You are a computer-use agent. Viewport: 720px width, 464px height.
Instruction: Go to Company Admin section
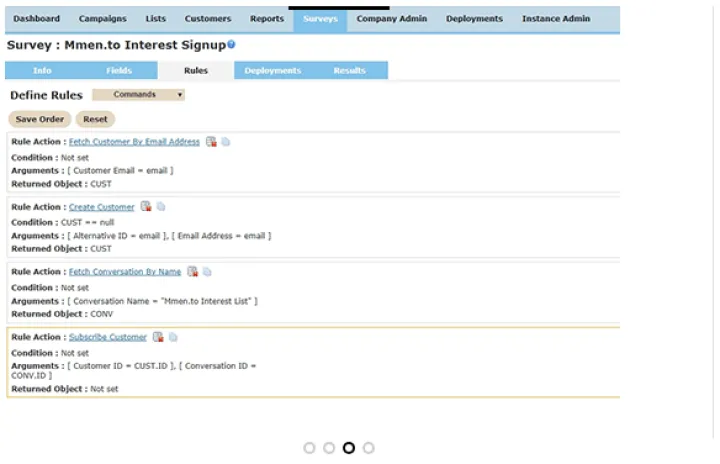coord(390,19)
